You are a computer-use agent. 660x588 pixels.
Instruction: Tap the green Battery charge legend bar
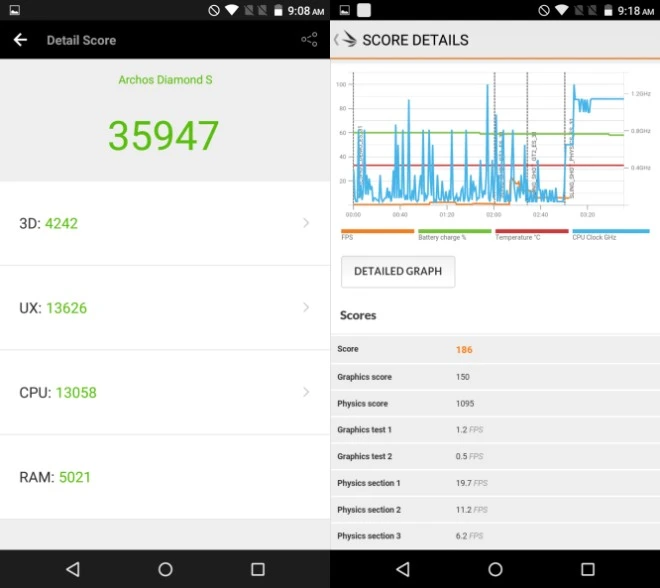click(454, 232)
